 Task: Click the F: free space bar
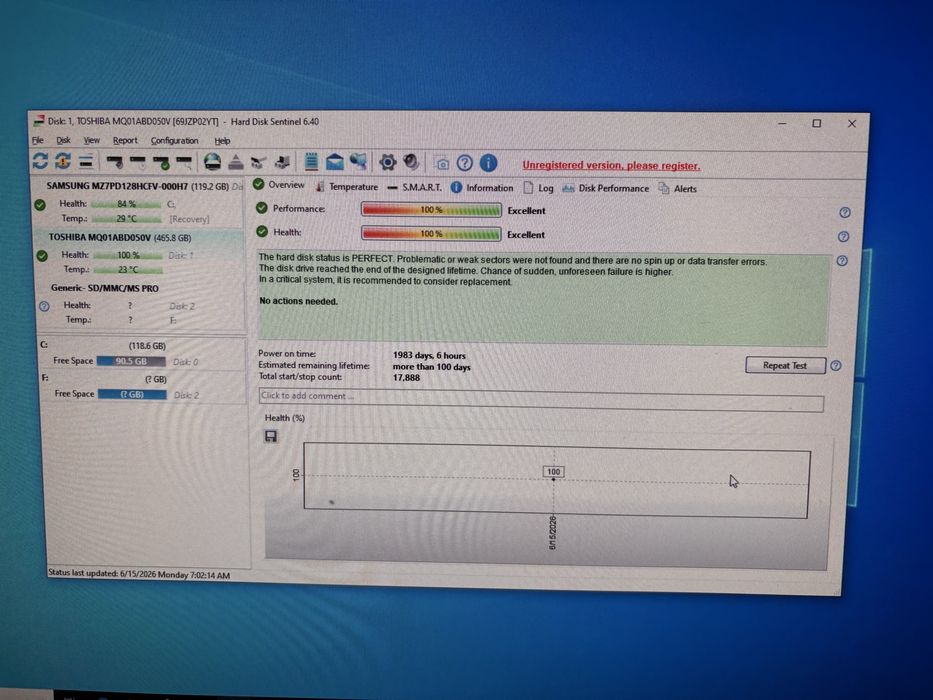coord(132,394)
